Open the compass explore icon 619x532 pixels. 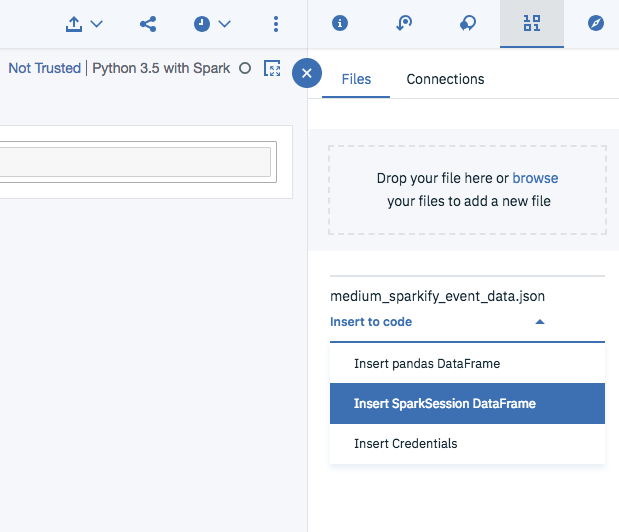point(596,23)
